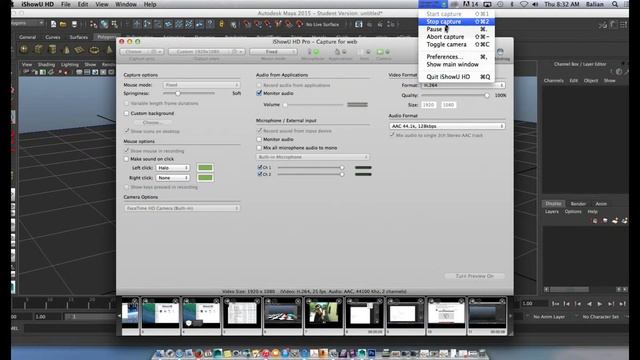Click the Maya play forward button
Viewport: 640px width, 360px height.
(x=600, y=304)
